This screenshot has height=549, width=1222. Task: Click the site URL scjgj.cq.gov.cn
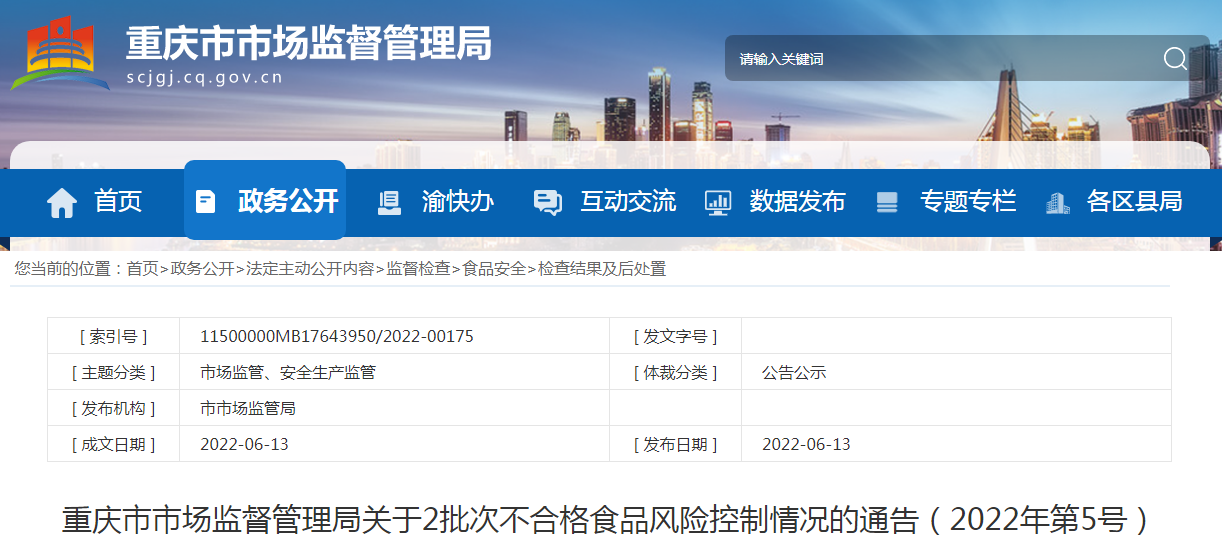click(205, 78)
